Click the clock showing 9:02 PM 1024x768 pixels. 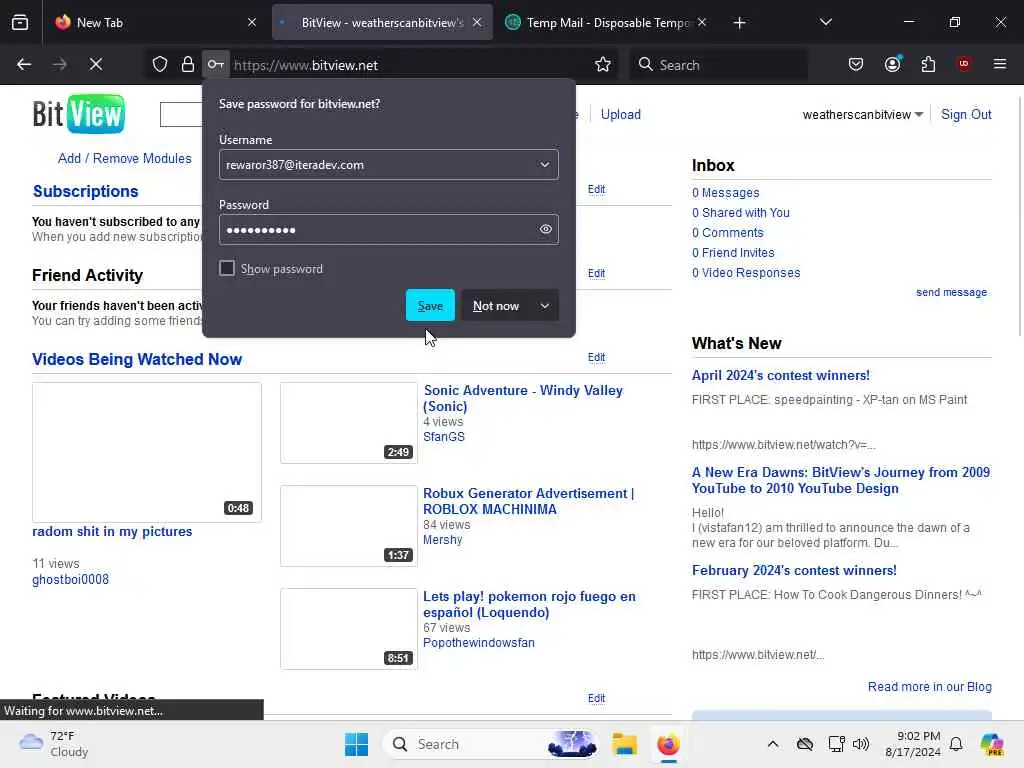click(x=913, y=744)
